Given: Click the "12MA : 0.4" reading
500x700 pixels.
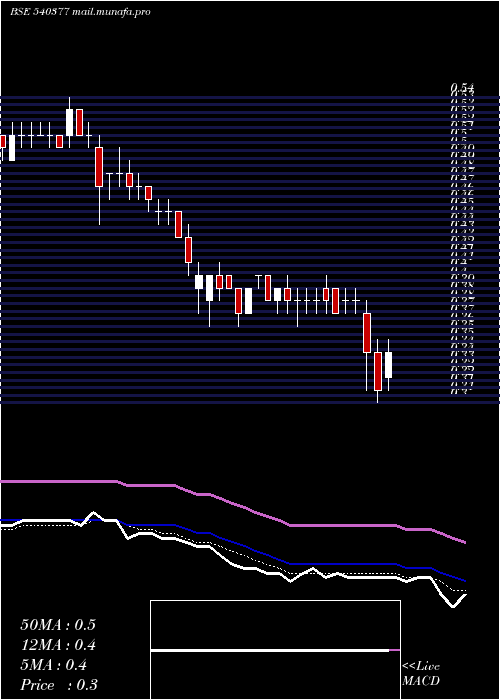Looking at the screenshot, I should 58,645.
